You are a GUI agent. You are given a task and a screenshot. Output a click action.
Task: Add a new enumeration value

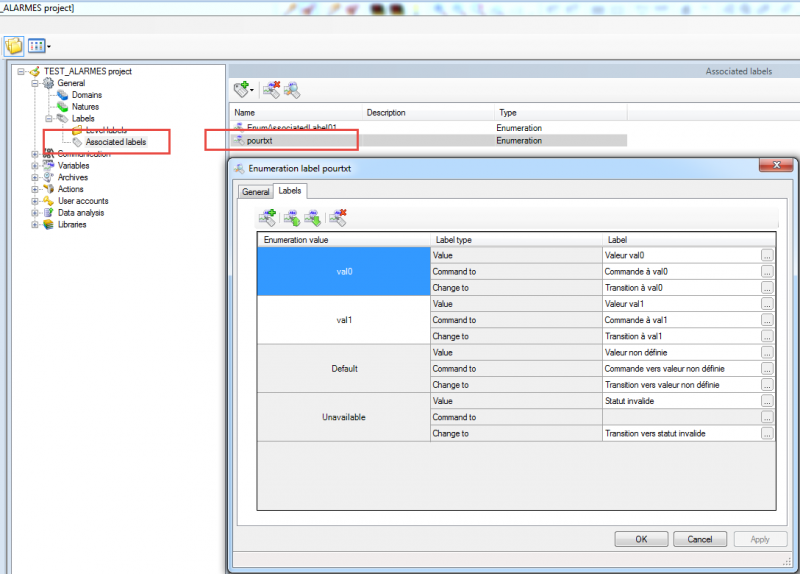(x=267, y=218)
